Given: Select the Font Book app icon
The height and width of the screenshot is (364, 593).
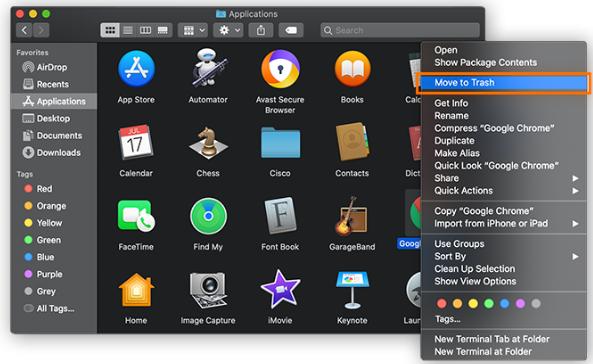Looking at the screenshot, I should tap(280, 216).
